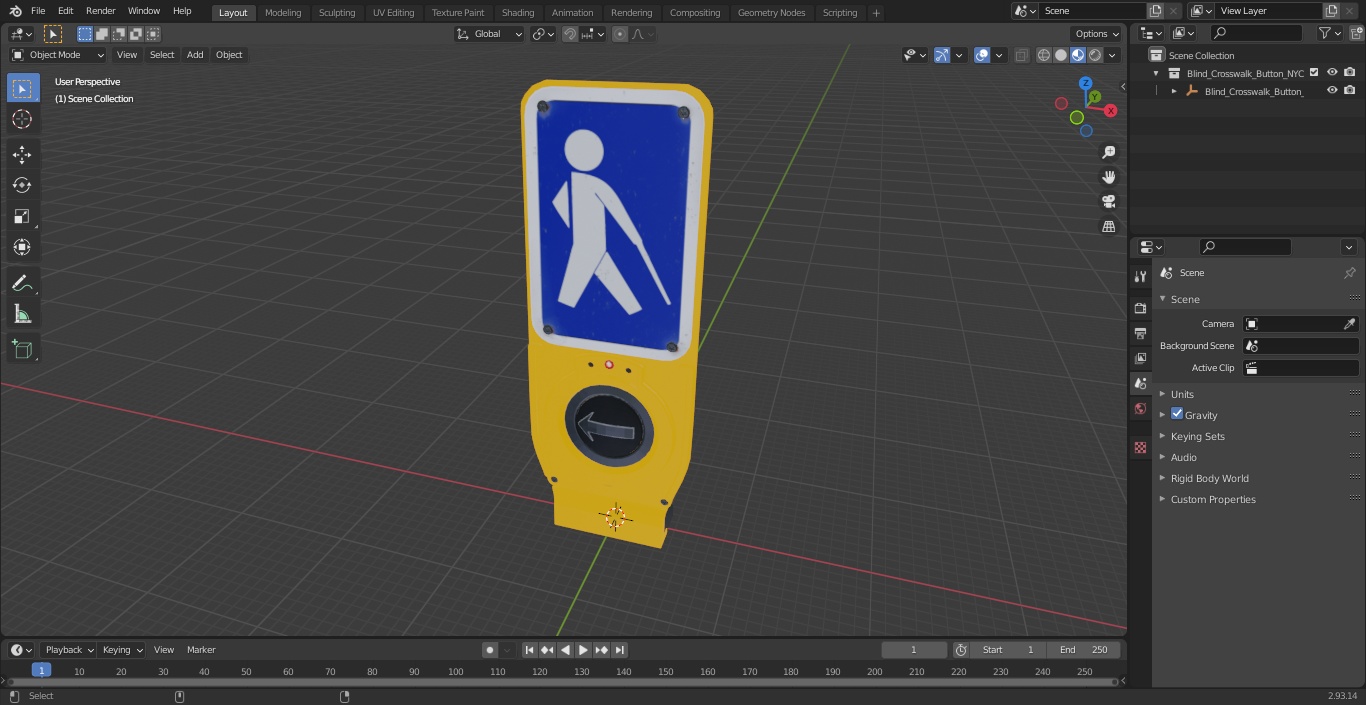This screenshot has height=705, width=1366.
Task: Select the Rotate tool
Action: tap(22, 185)
